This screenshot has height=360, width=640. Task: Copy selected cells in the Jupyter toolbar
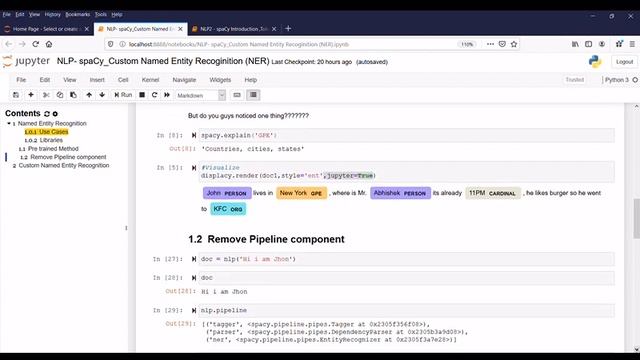click(60, 95)
